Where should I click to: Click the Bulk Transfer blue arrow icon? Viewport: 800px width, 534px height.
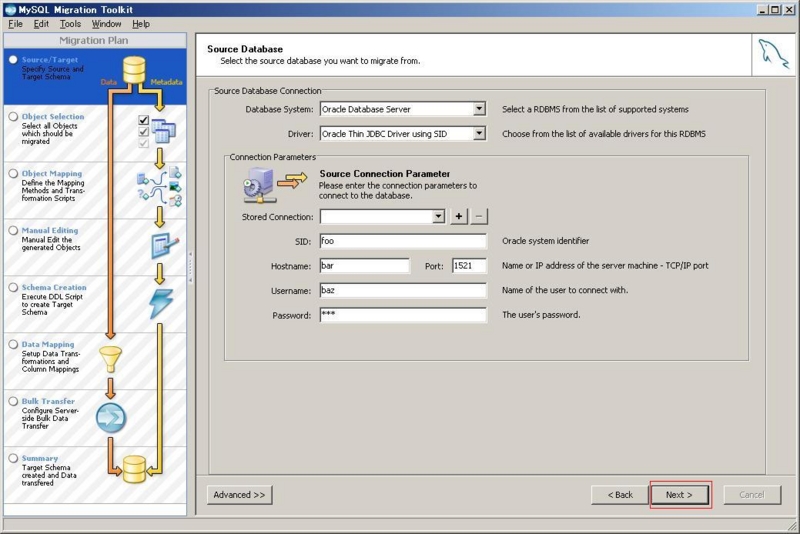[x=111, y=418]
